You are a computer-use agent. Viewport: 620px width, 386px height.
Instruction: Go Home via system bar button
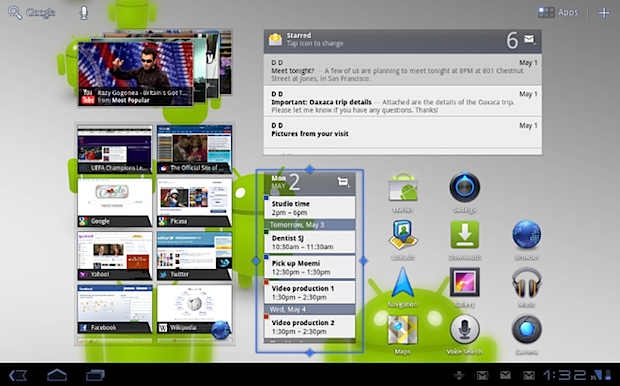pos(57,375)
